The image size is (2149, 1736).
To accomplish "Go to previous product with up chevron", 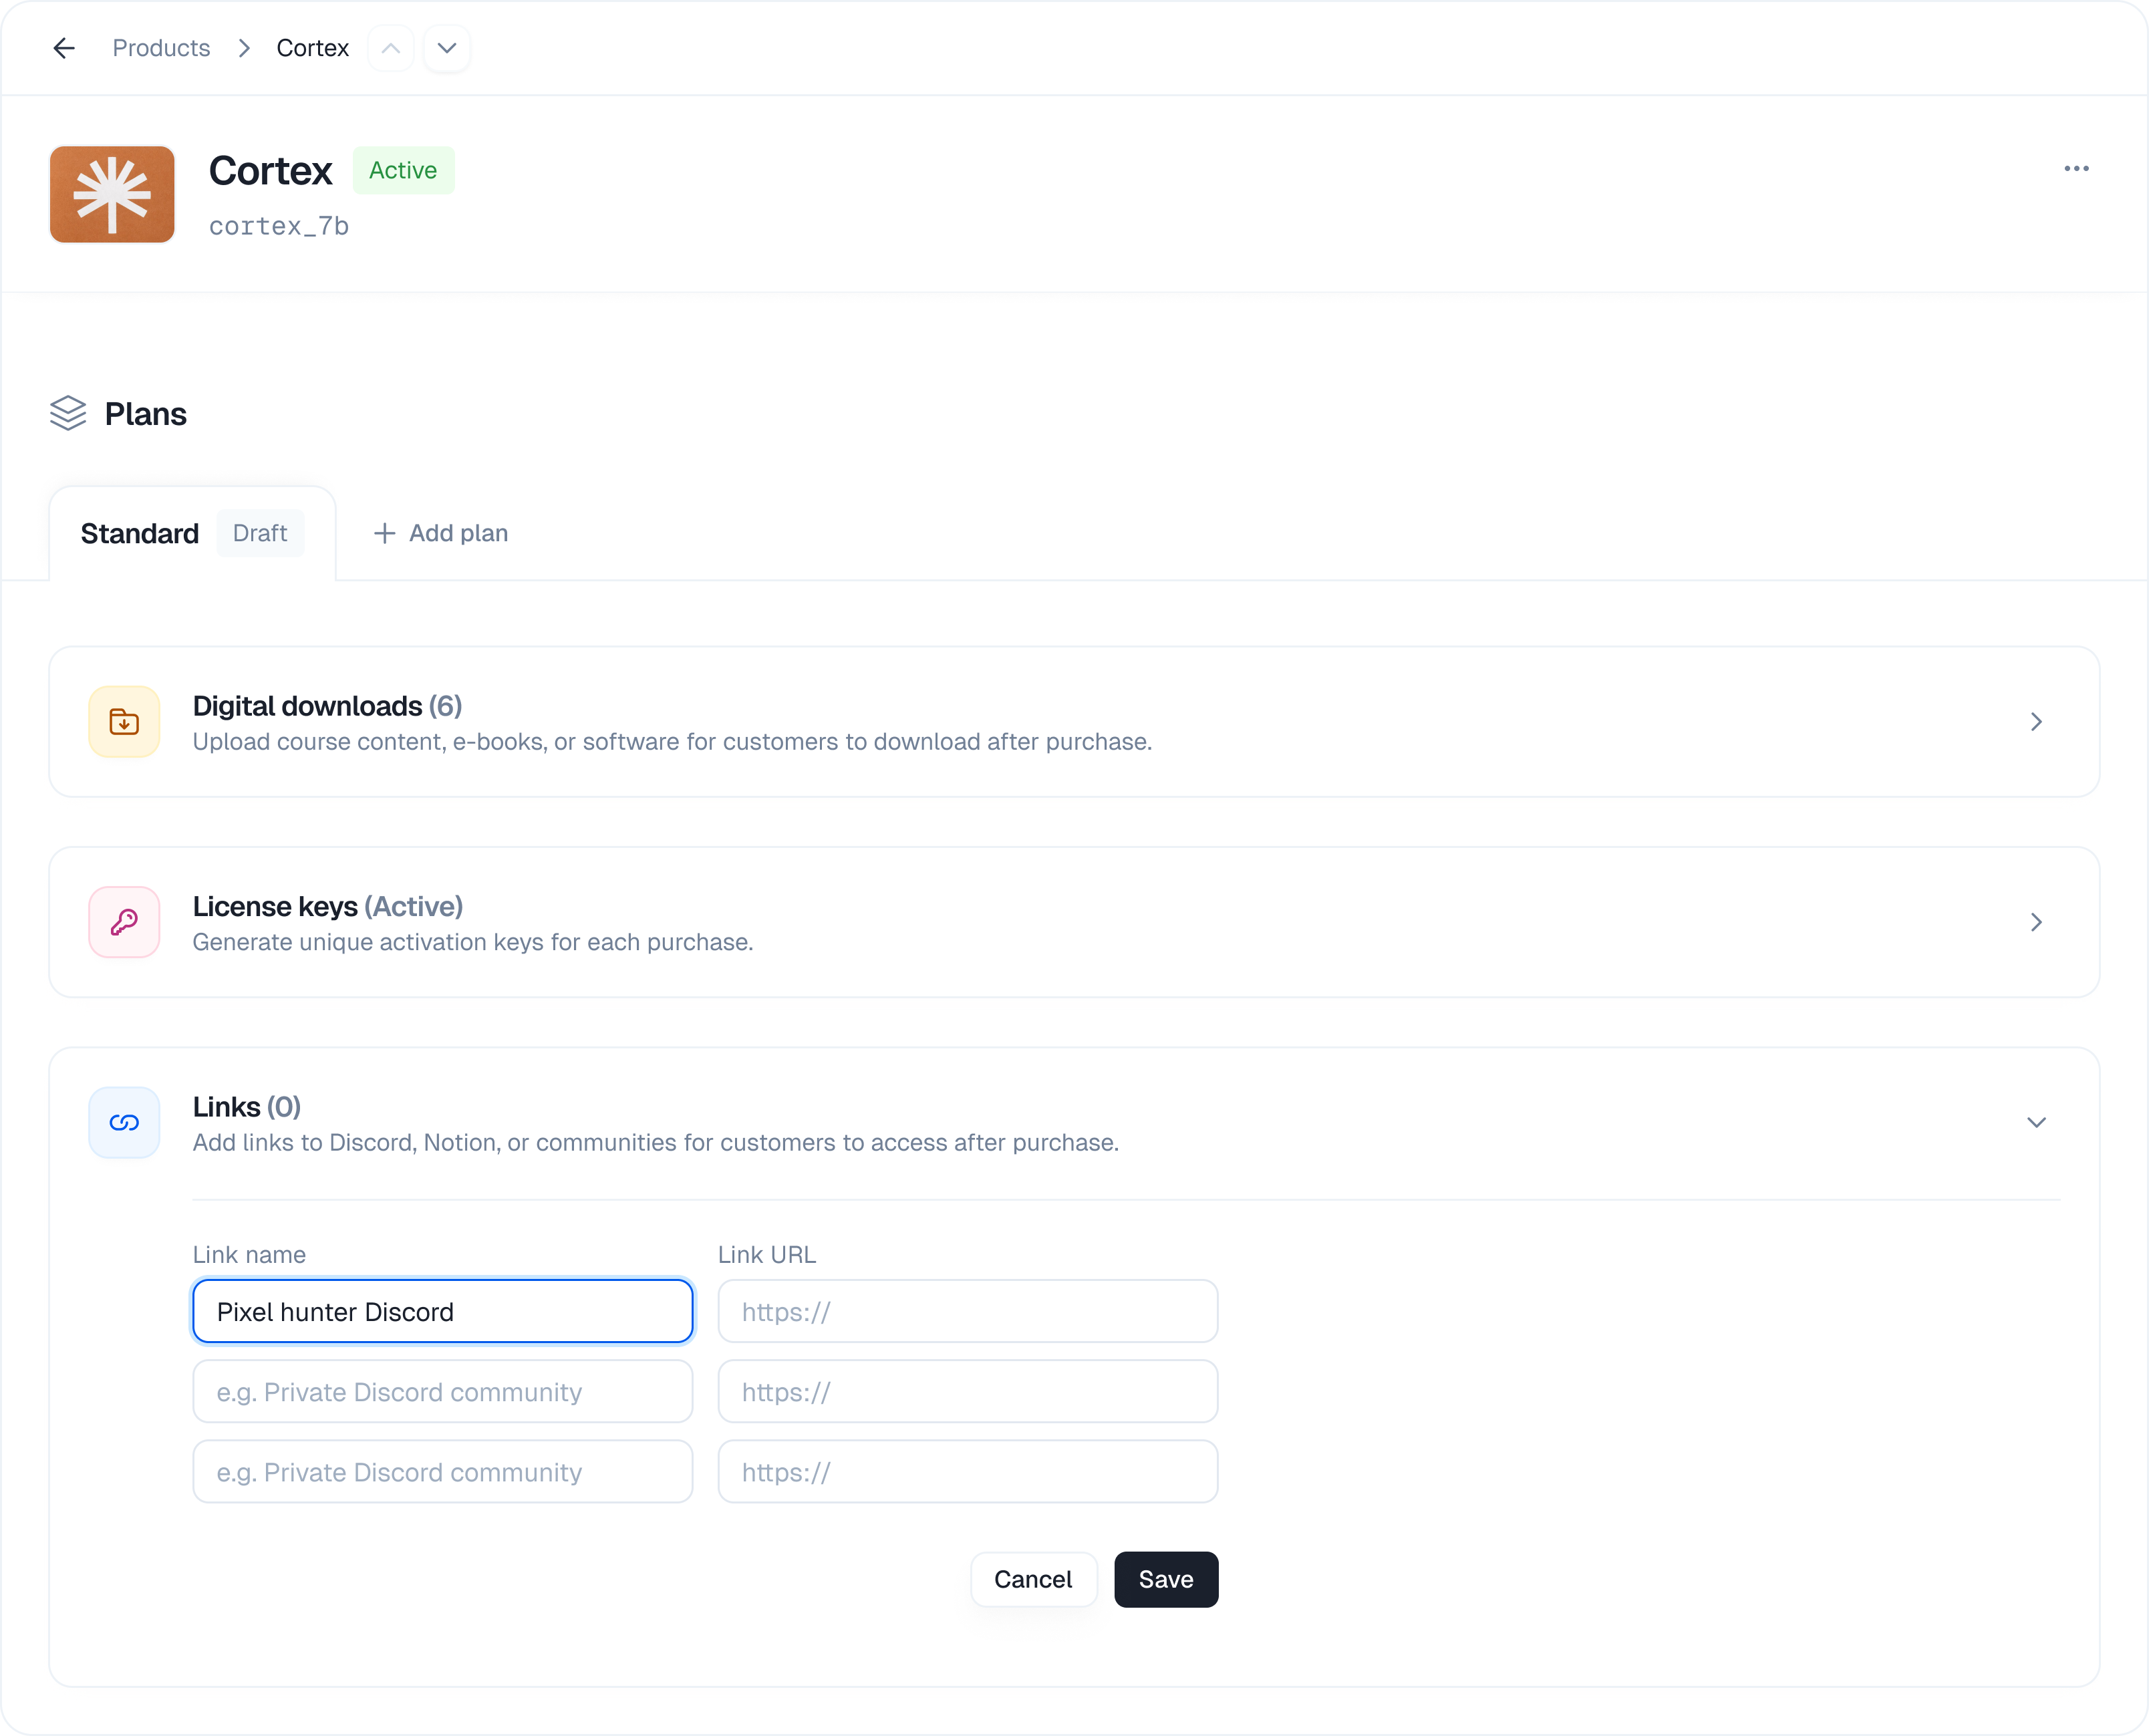I will [391, 48].
